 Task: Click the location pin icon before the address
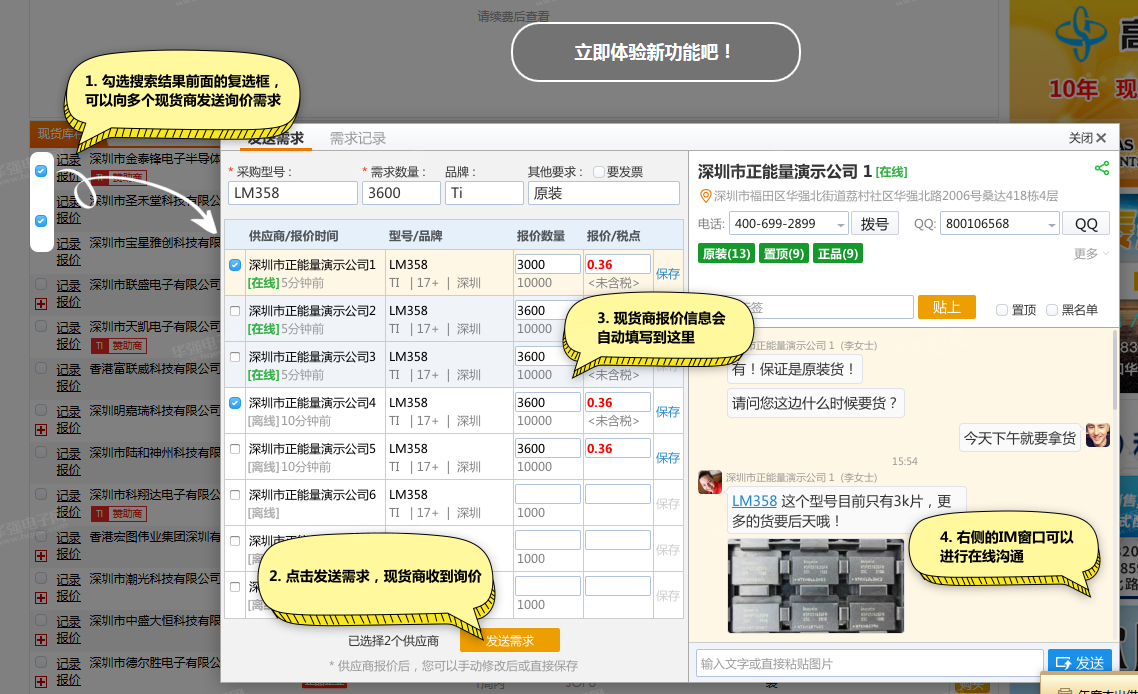tap(705, 198)
